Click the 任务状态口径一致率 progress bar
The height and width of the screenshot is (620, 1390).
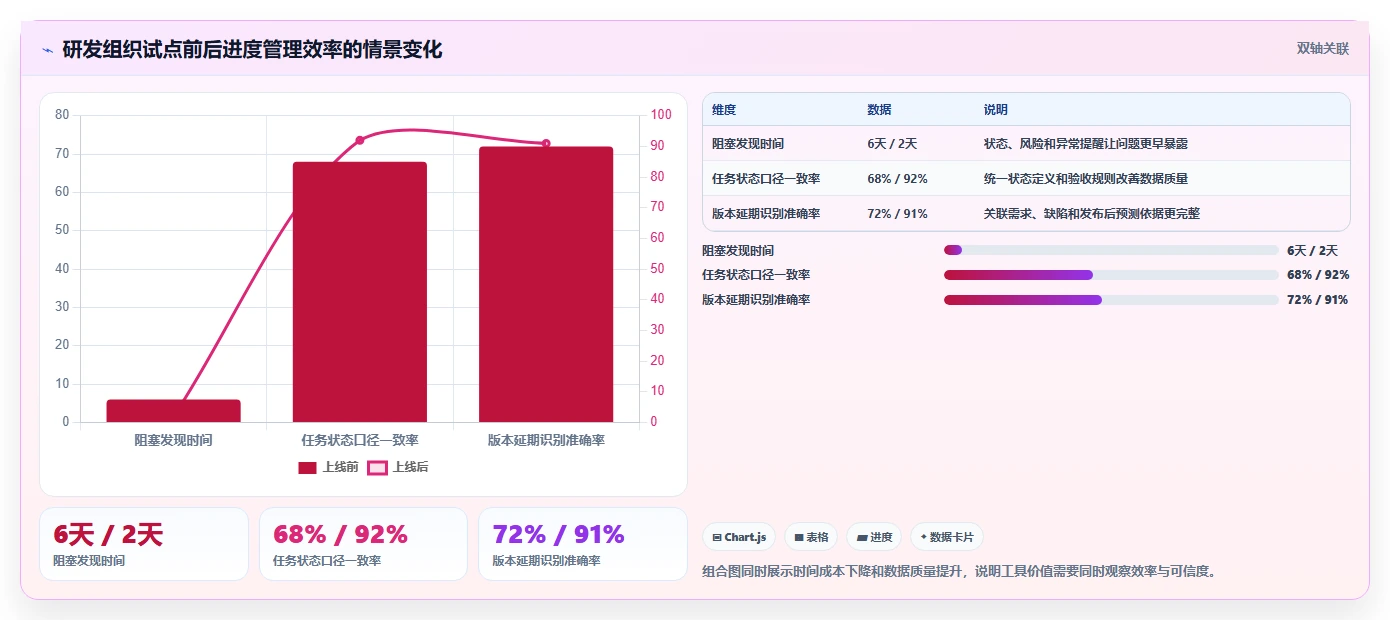tap(1111, 275)
